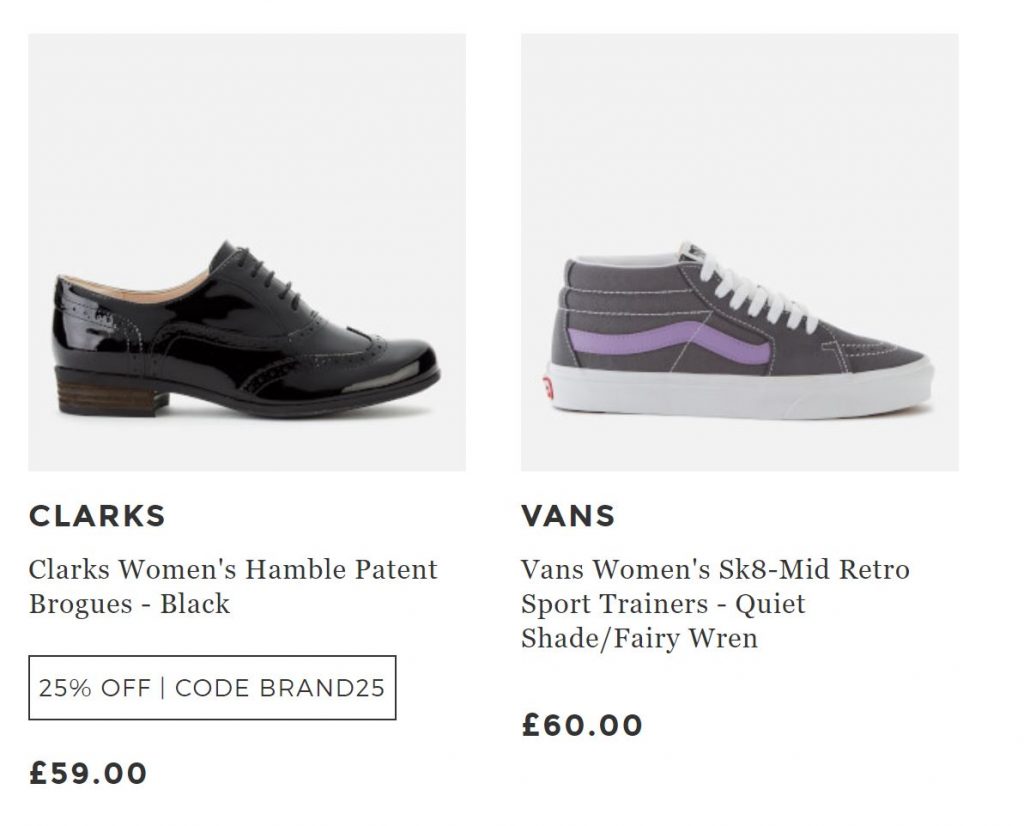Viewport: 1024px width, 826px height.
Task: Open the Clarks black brogue product image
Action: point(246,252)
